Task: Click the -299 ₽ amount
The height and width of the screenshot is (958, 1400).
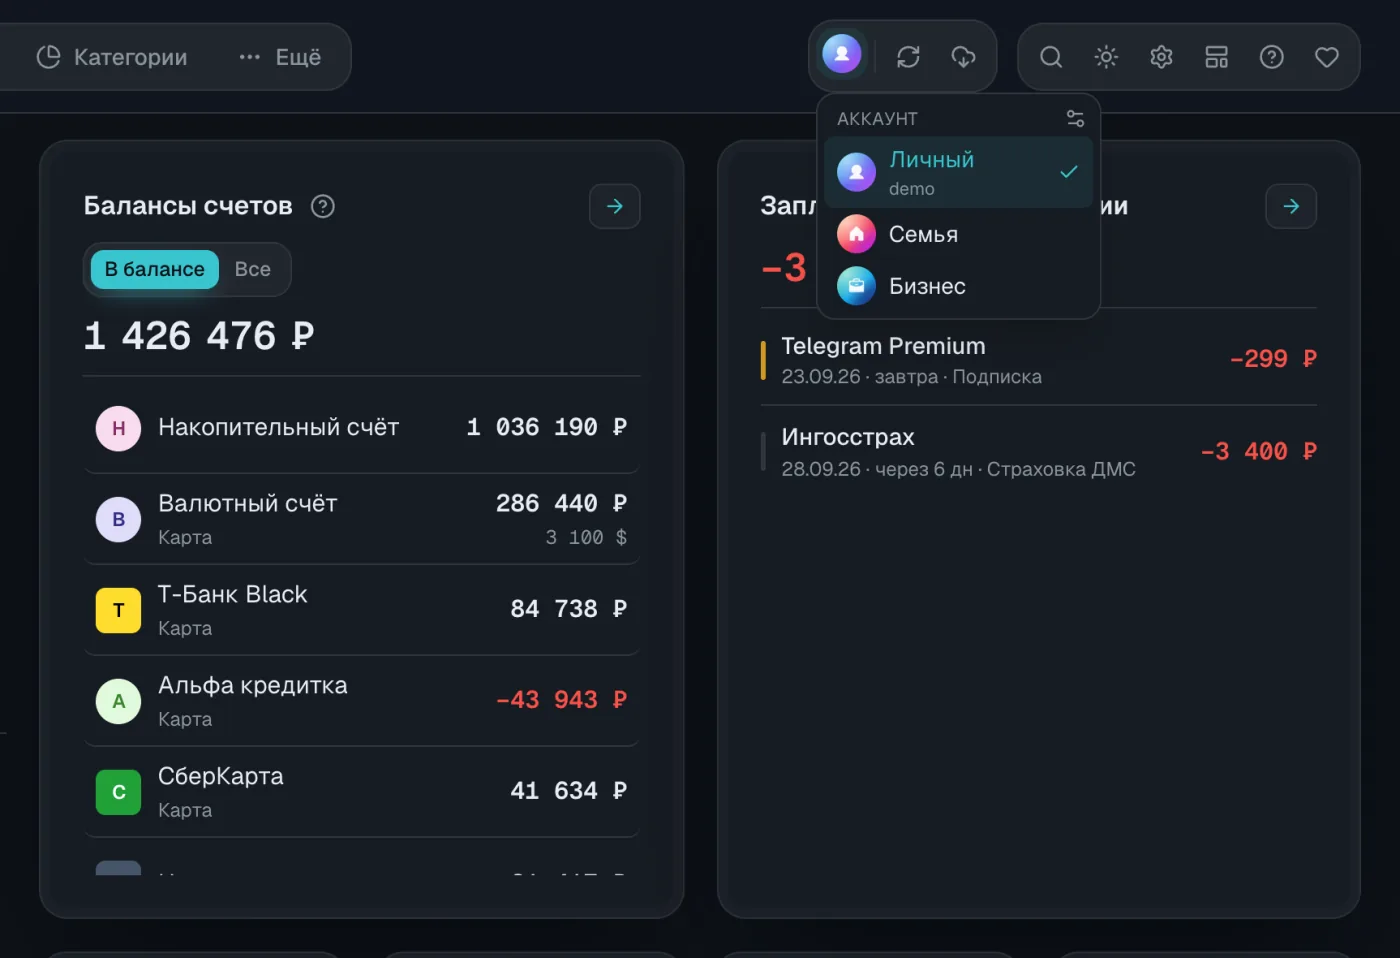Action: [1273, 359]
